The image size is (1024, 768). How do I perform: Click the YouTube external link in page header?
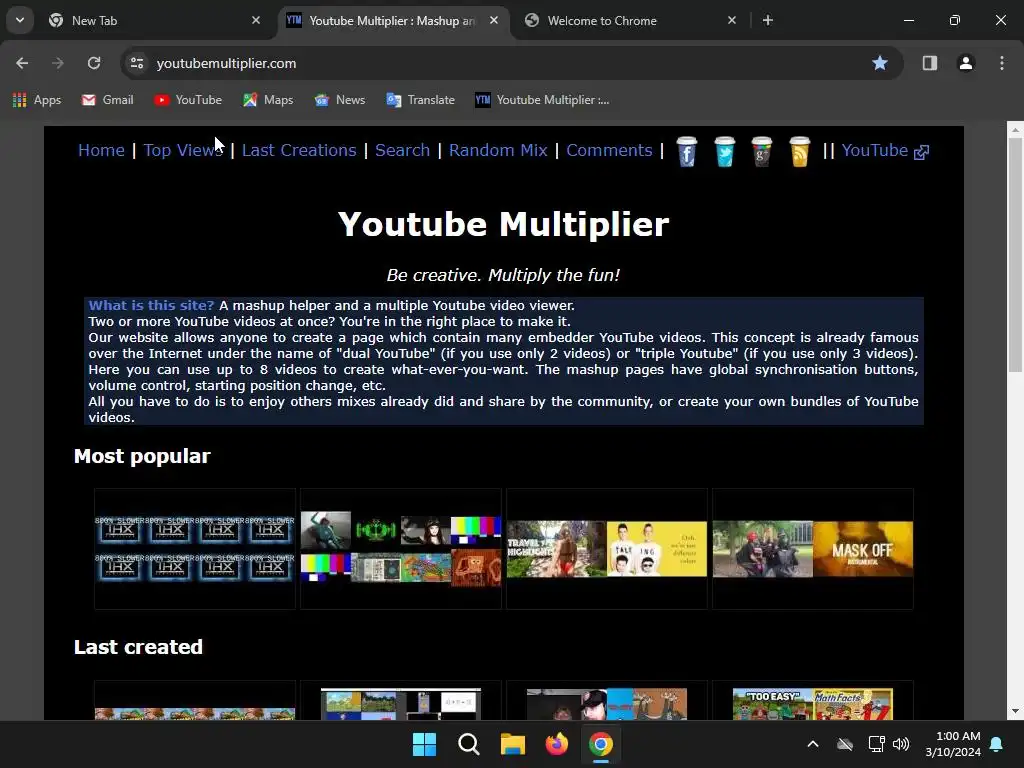click(x=884, y=150)
